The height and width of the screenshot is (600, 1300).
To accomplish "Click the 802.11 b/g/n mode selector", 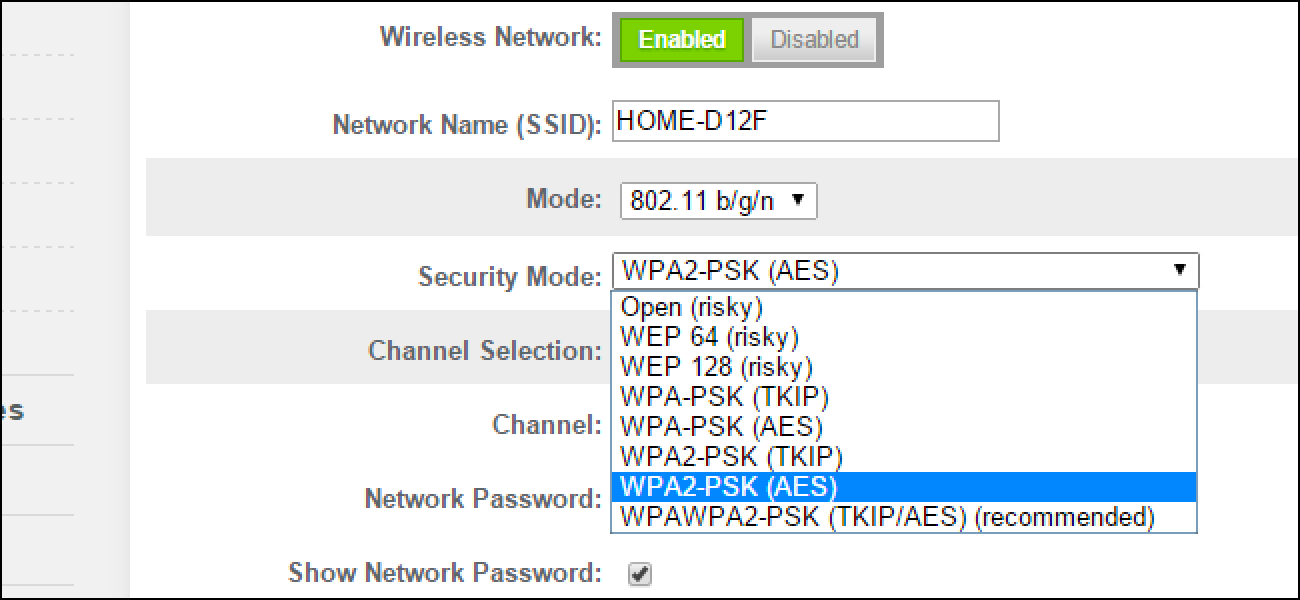I will [717, 200].
